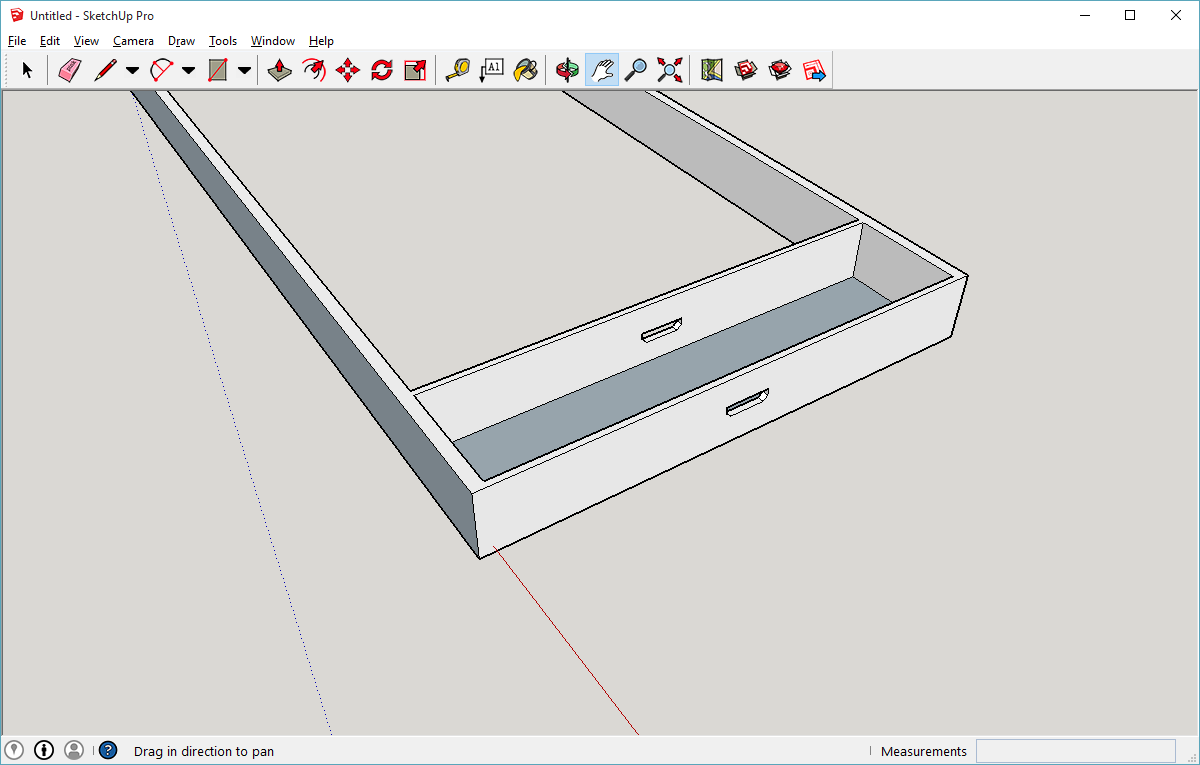Click the handle slot on the inner divider panel
The height and width of the screenshot is (765, 1200).
[662, 331]
